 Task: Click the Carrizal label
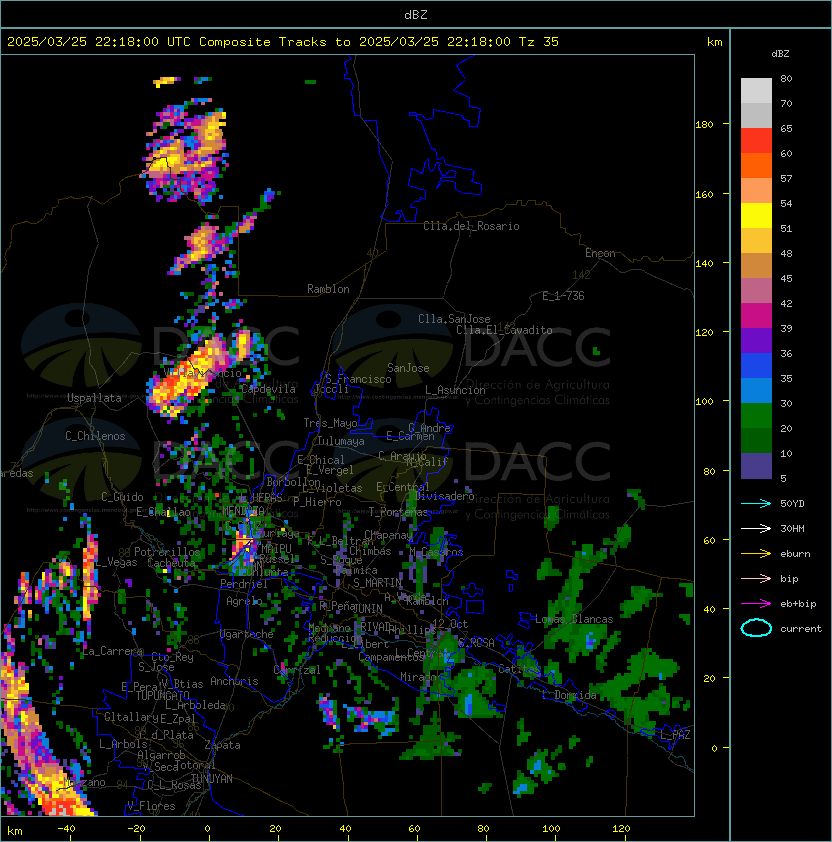(297, 670)
